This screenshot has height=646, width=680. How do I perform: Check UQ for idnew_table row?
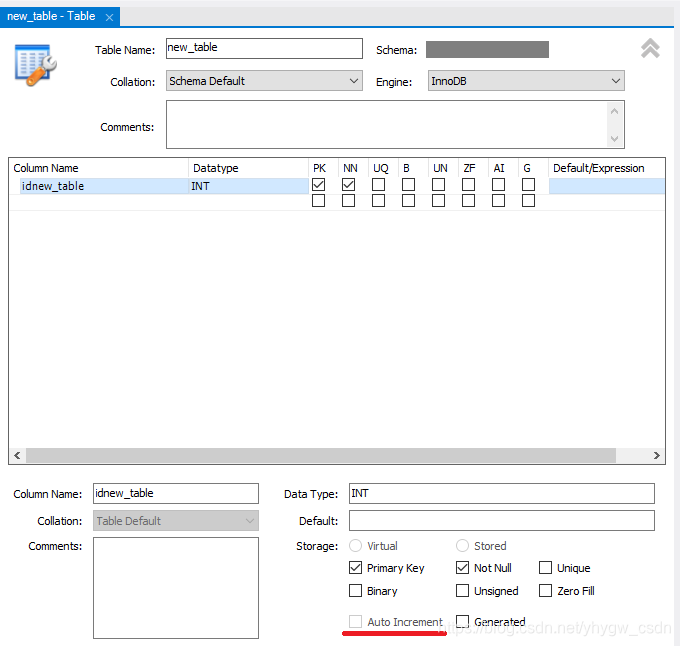tap(378, 185)
